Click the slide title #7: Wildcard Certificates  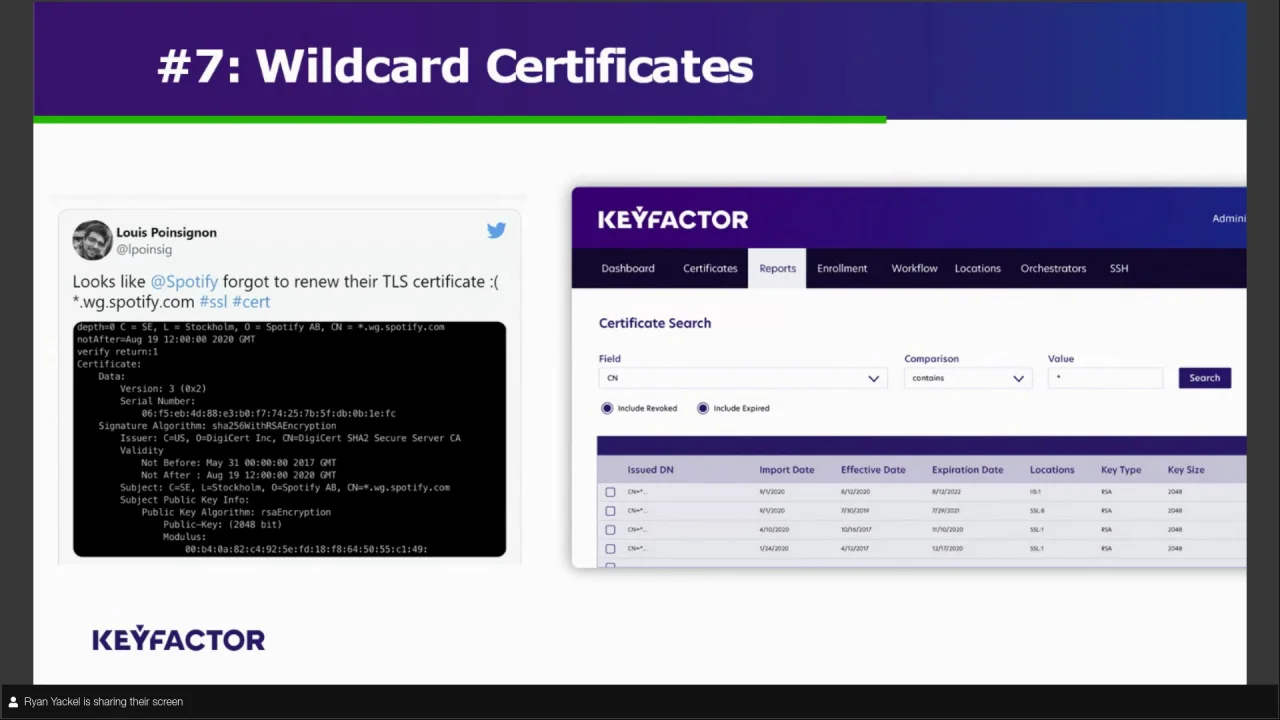click(x=455, y=66)
